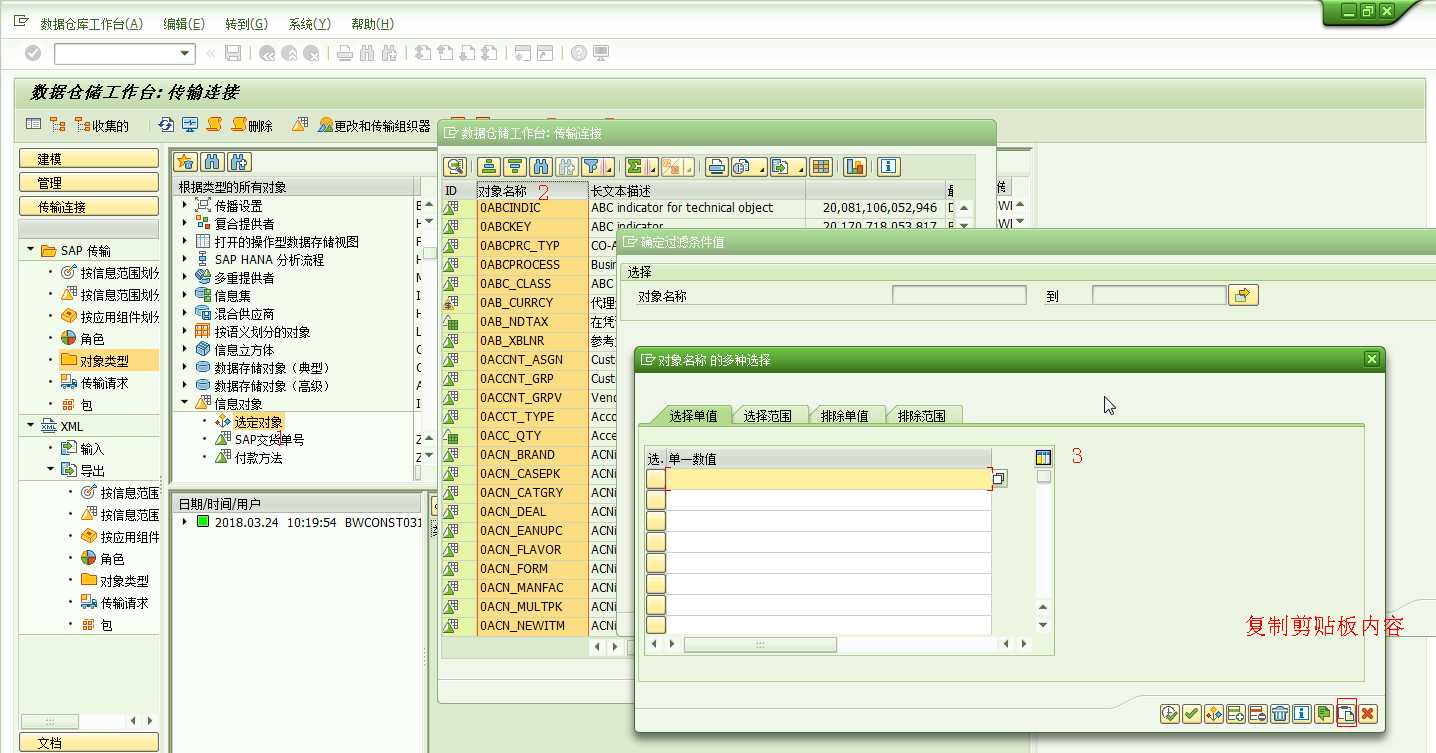The height and width of the screenshot is (753, 1436).
Task: Click the Set filter funnel icon in ALV toolbar
Action: (593, 167)
